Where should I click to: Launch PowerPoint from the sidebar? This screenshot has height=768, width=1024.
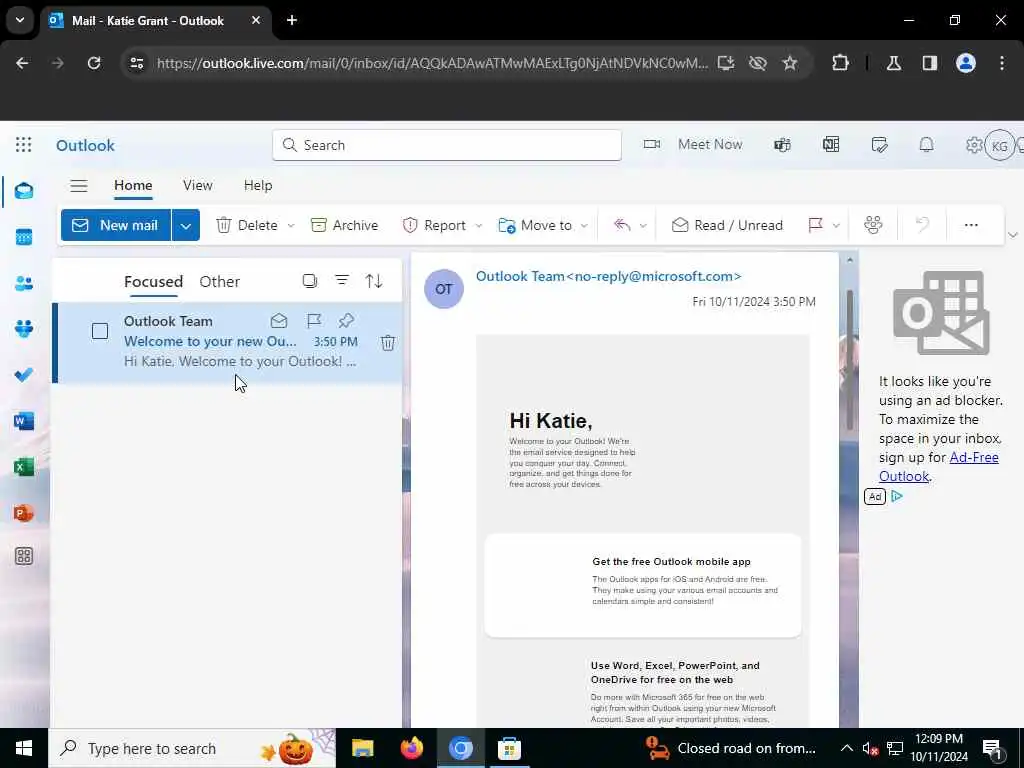[24, 513]
